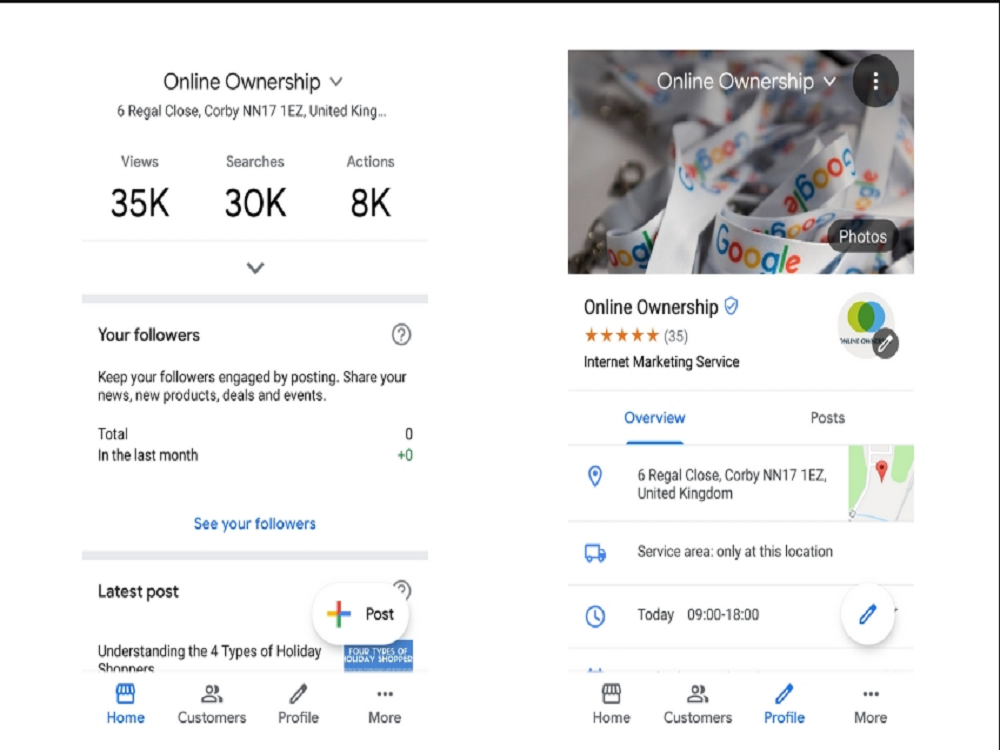Click 'Today 09:00-18:00' hours row
Viewport: 1000px width, 750px height.
tap(740, 615)
